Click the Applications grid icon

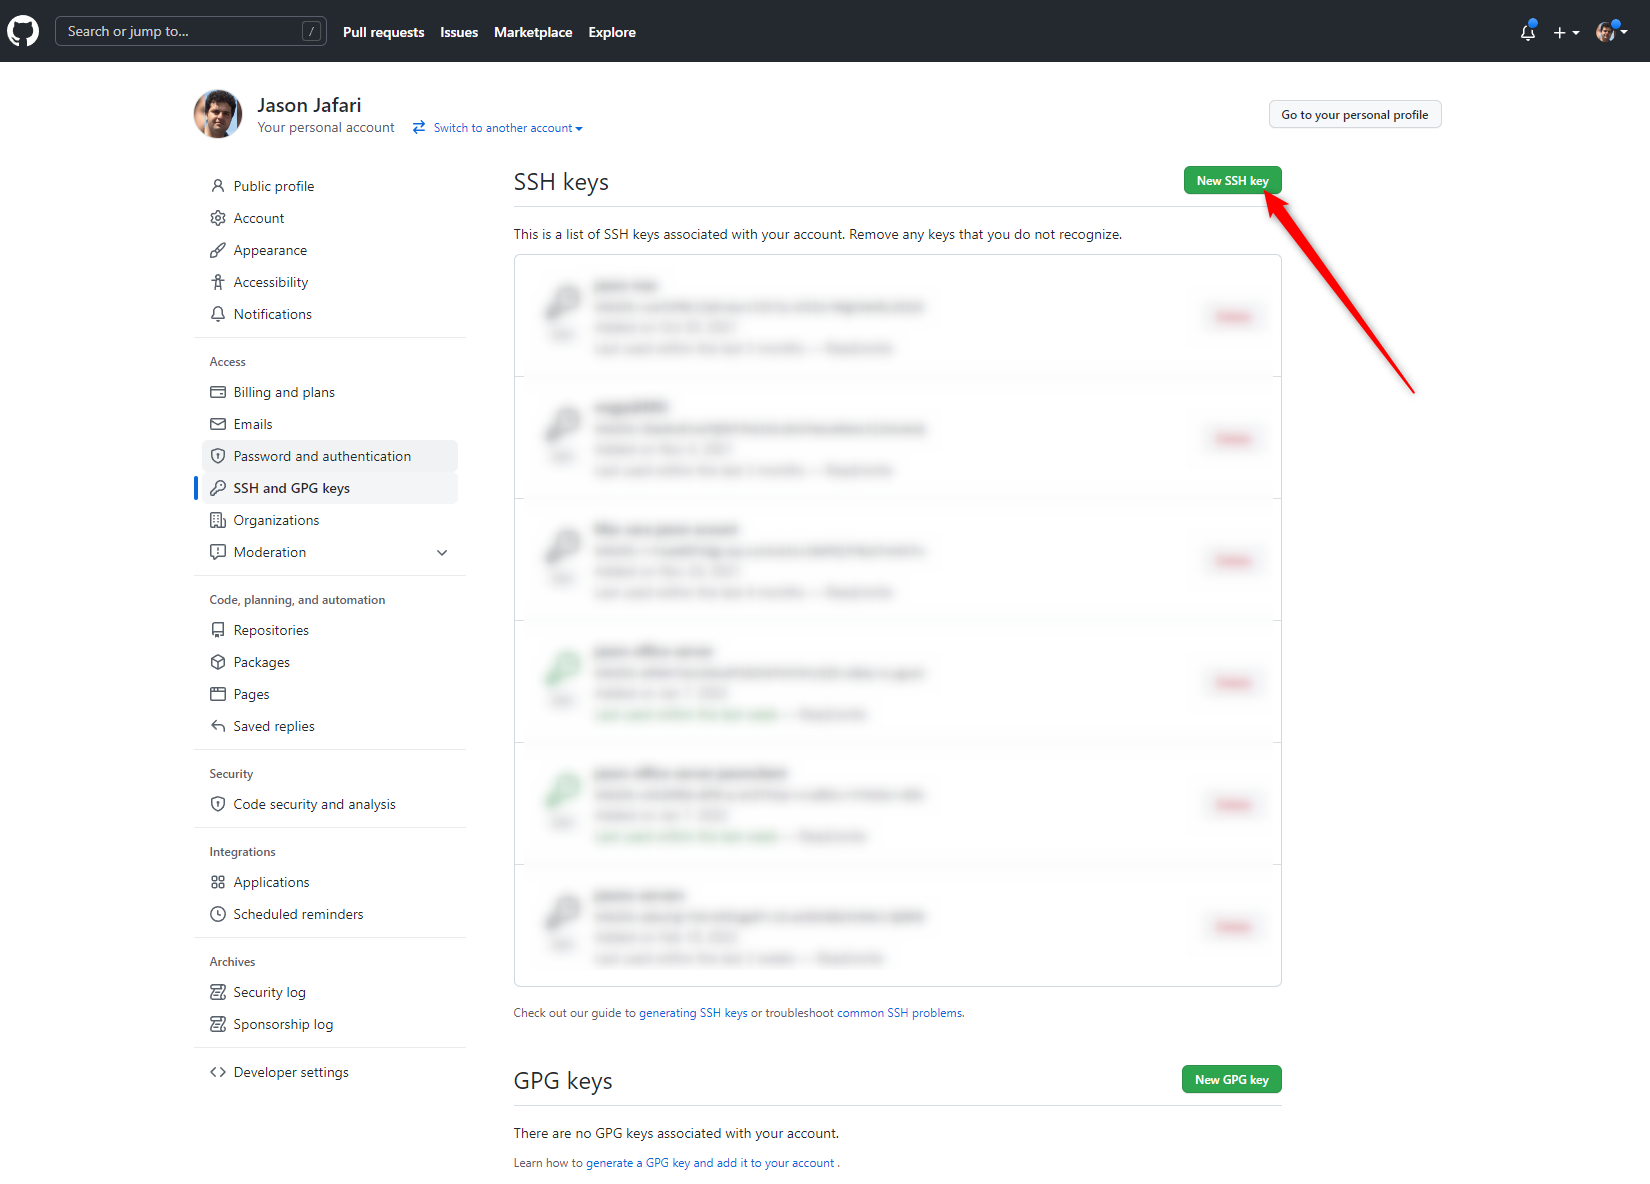click(x=218, y=882)
